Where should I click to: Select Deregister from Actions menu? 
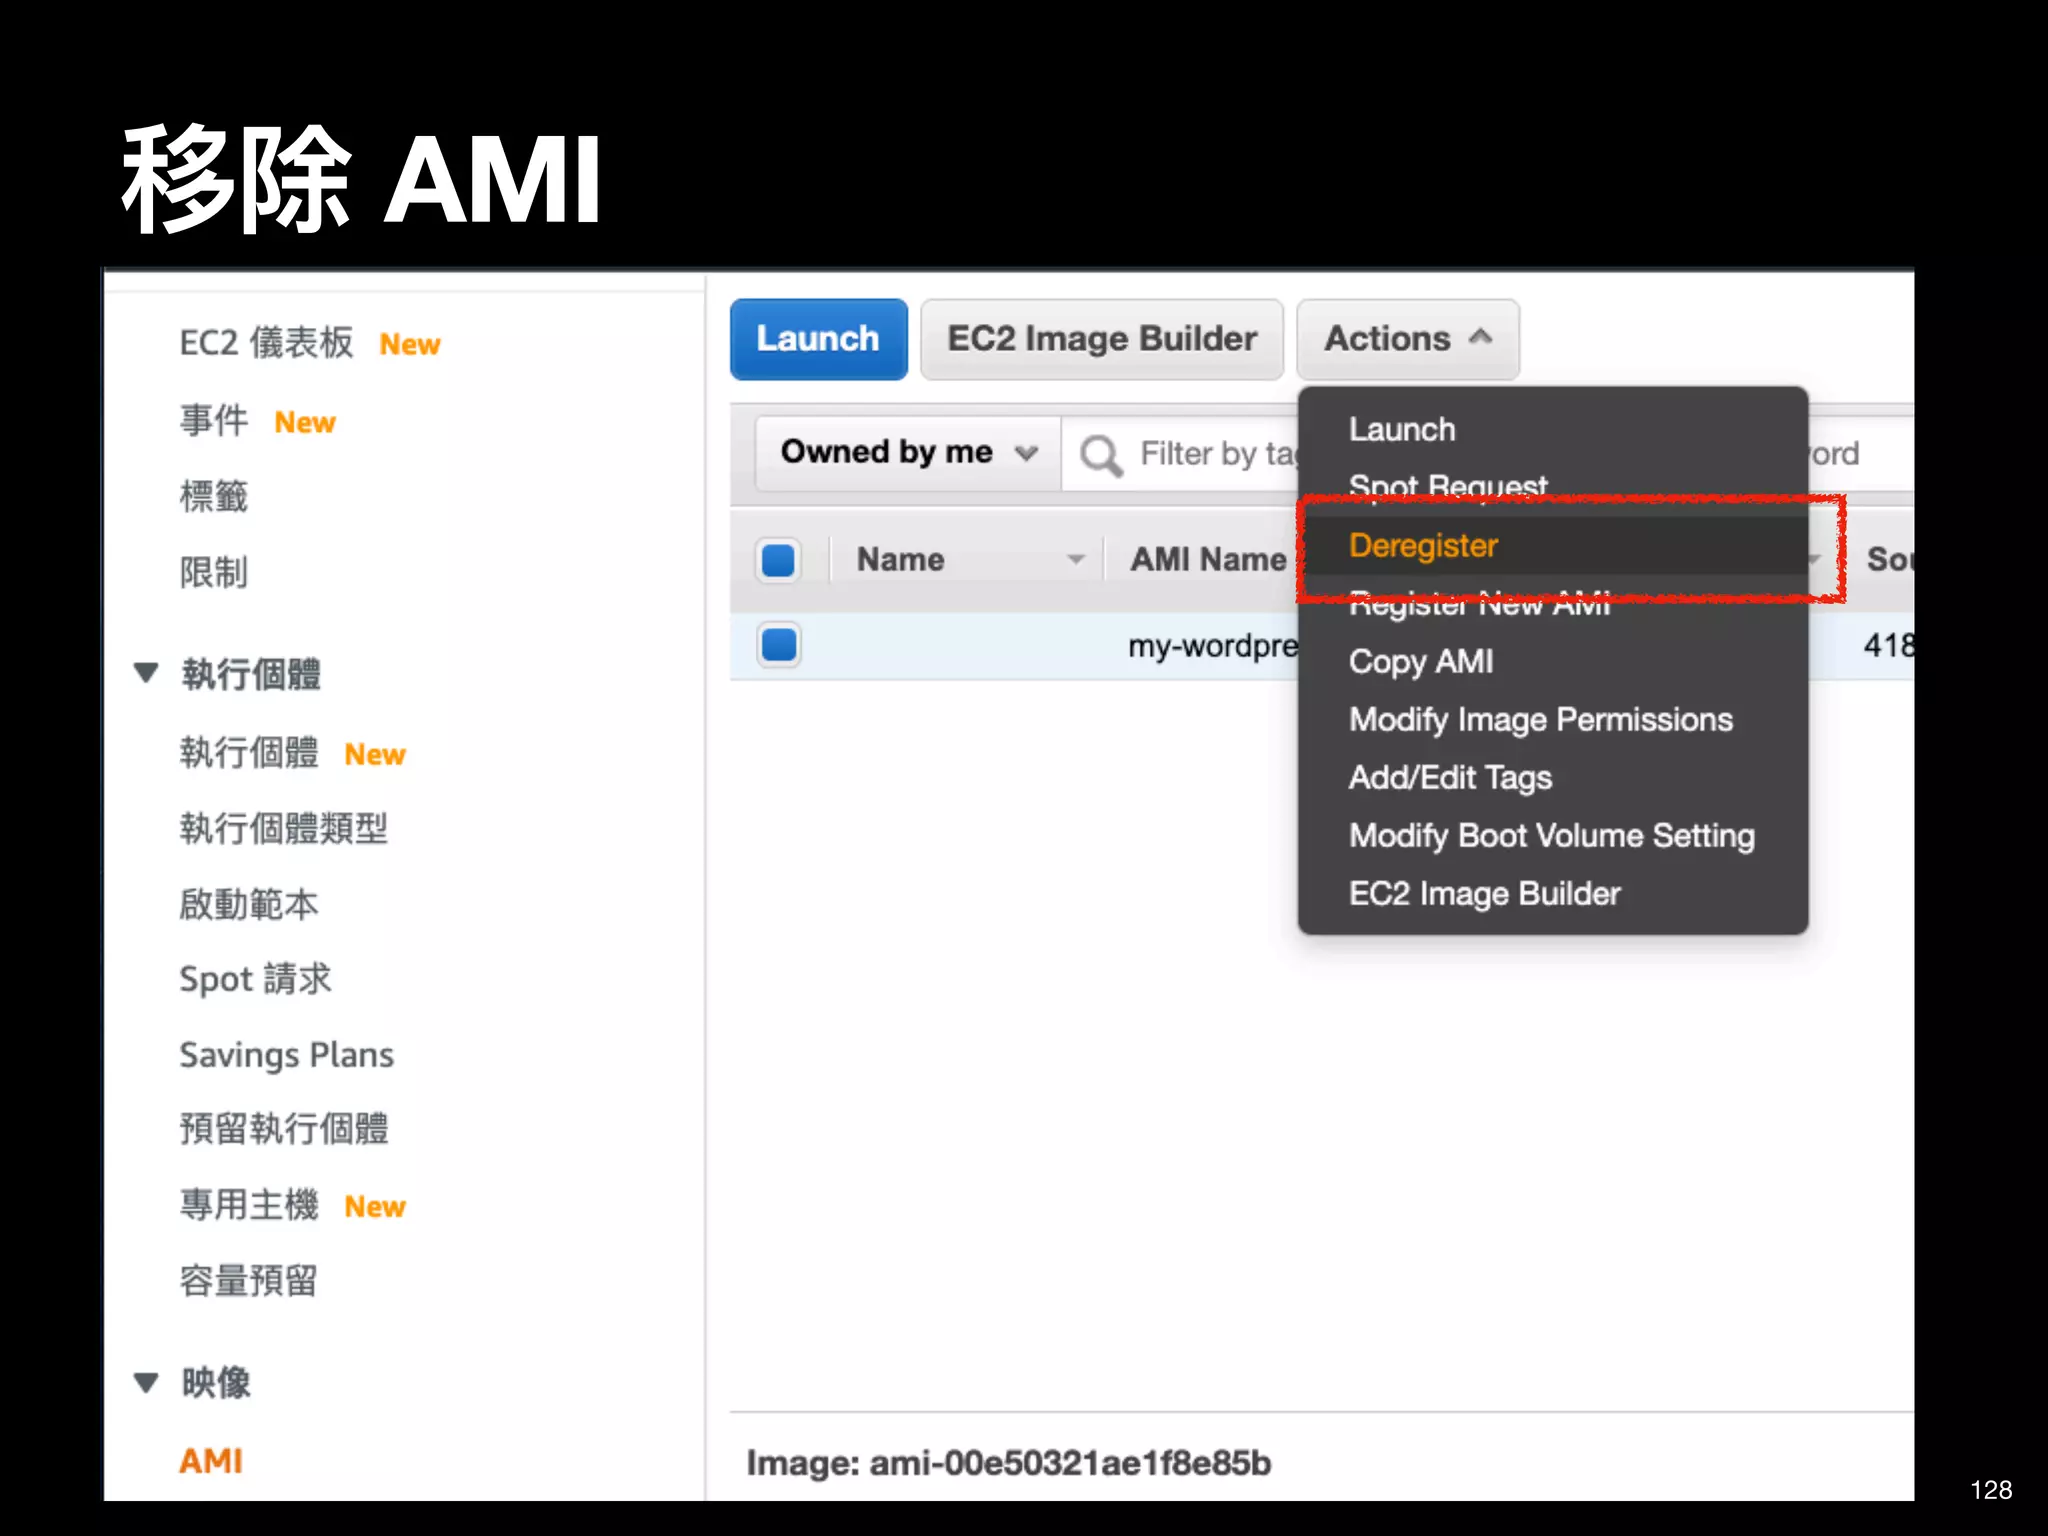pyautogui.click(x=1423, y=545)
